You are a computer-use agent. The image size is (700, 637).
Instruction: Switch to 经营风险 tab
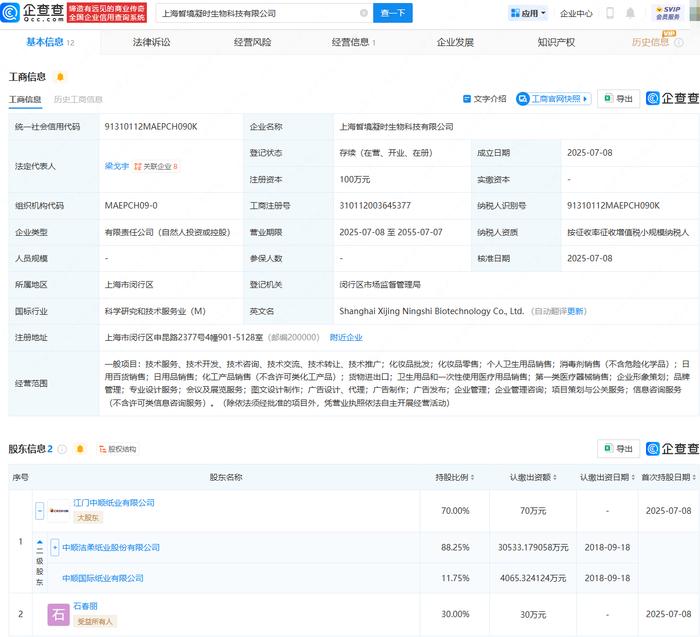click(x=252, y=42)
